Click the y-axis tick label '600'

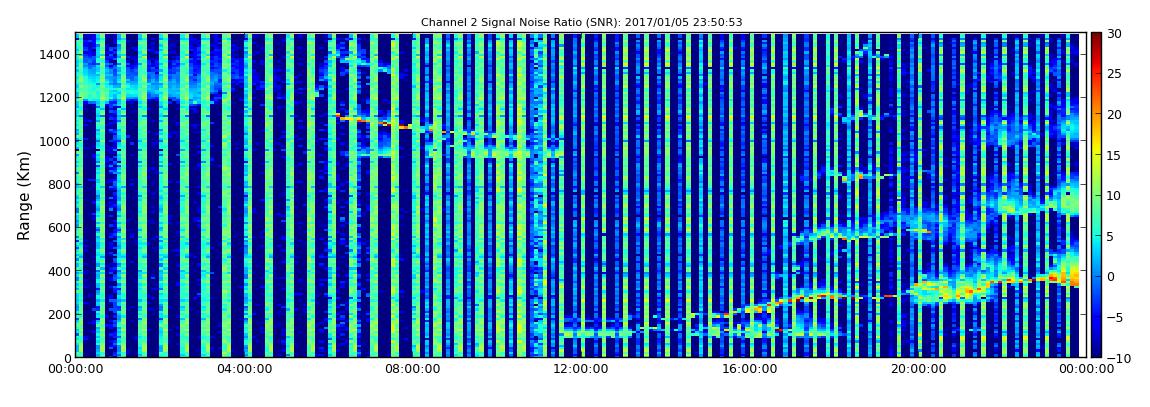[60, 227]
